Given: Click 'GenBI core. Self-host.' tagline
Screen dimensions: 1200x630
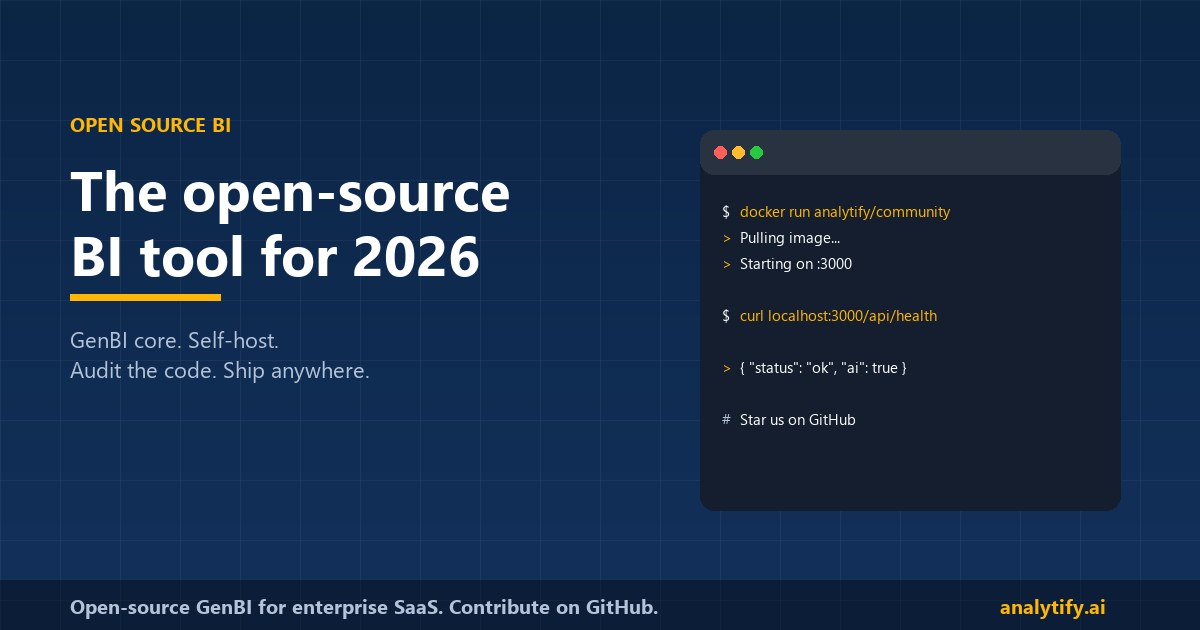Looking at the screenshot, I should (174, 340).
